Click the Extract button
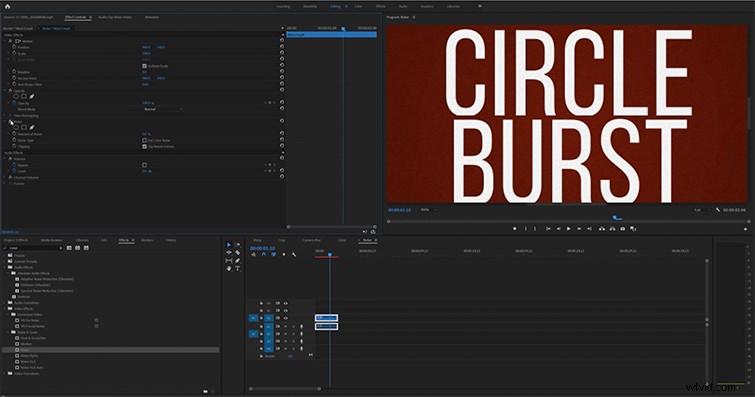The width and height of the screenshot is (755, 397). (612, 229)
